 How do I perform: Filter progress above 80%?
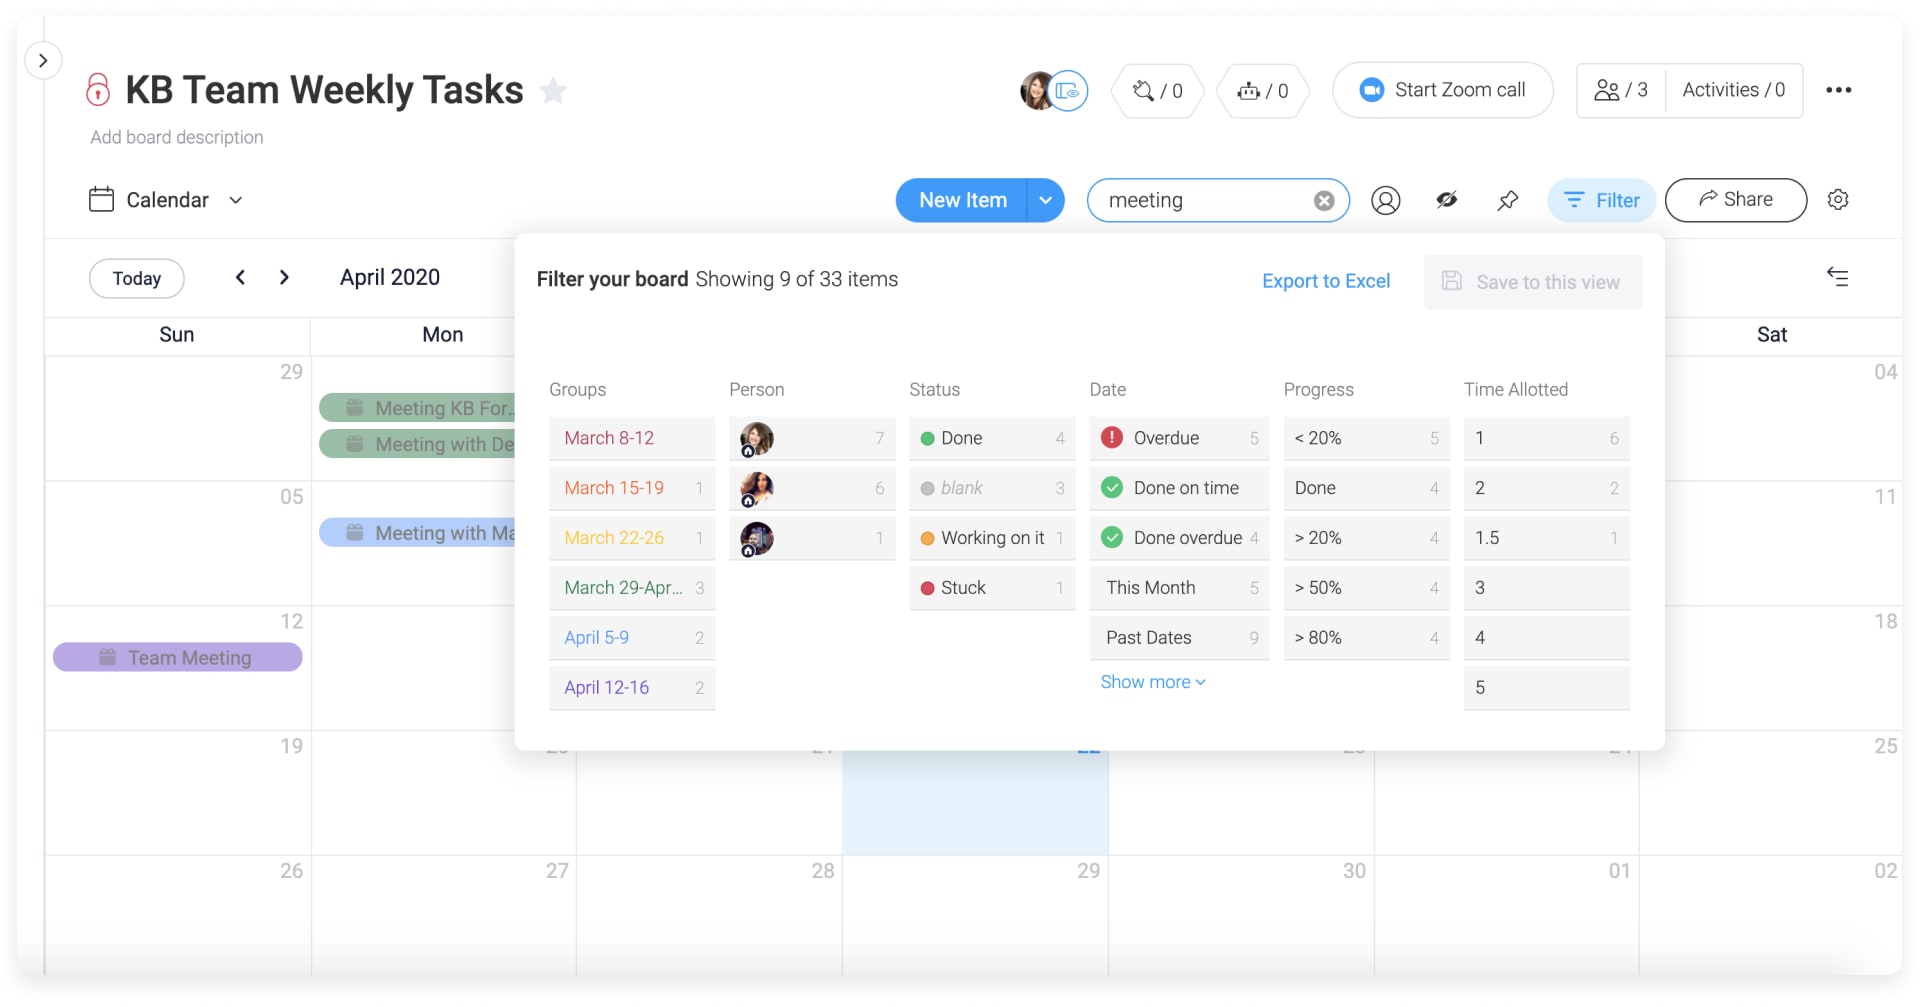click(1366, 638)
